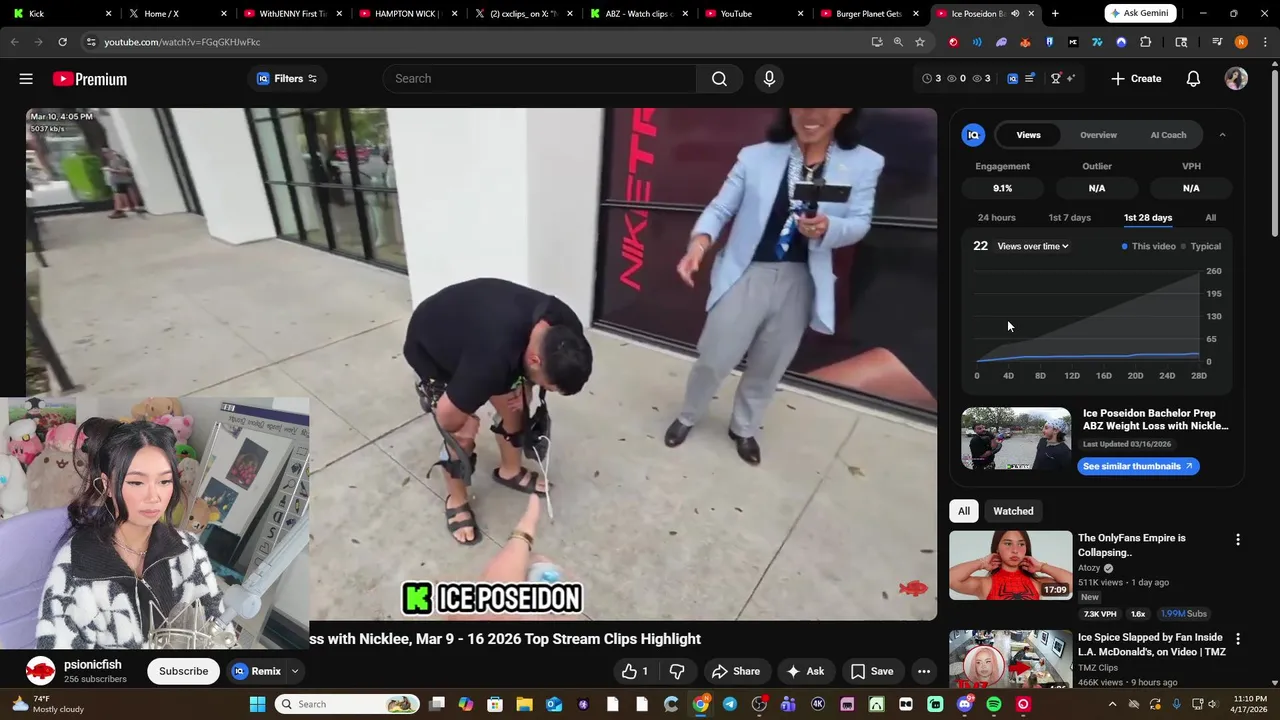Select the 1st 28 days range
The height and width of the screenshot is (720, 1280).
click(x=1148, y=217)
